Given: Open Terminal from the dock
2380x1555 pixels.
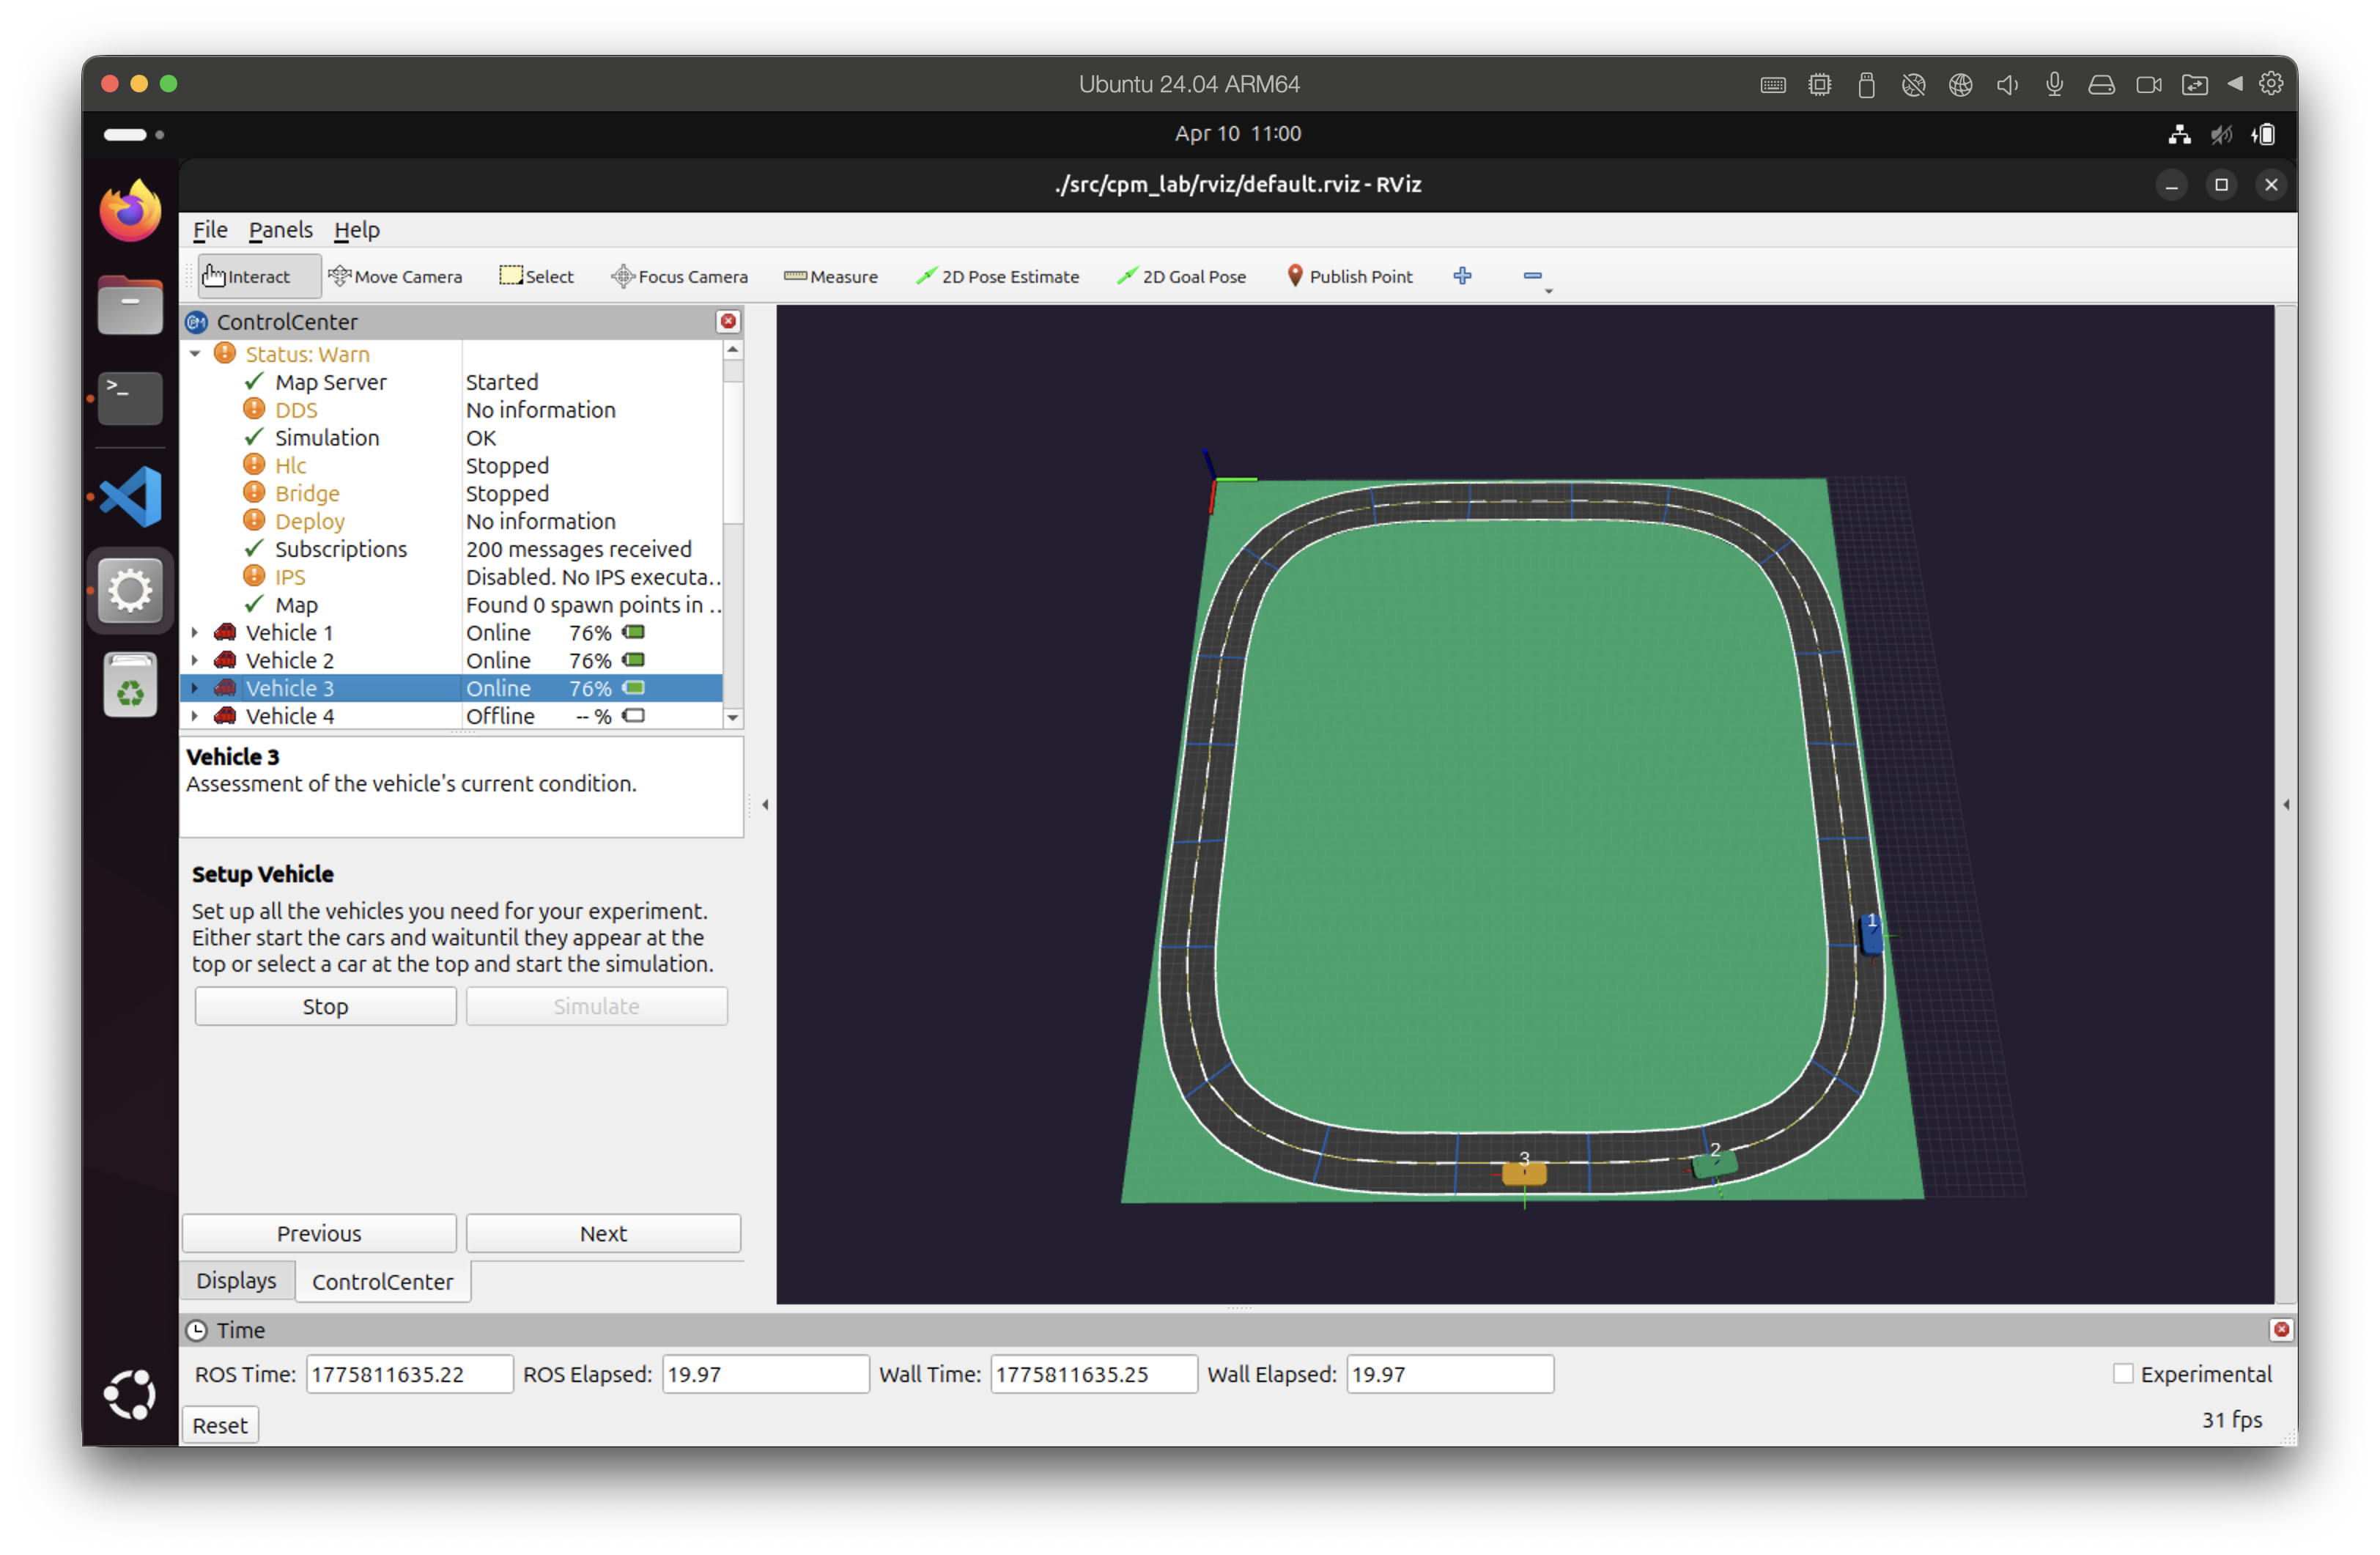Looking at the screenshot, I should (130, 398).
